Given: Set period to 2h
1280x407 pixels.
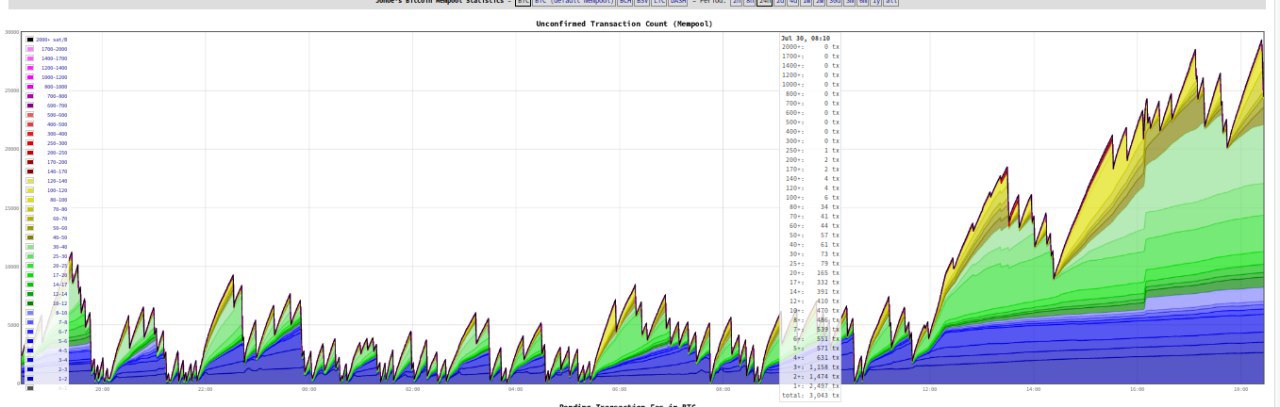Looking at the screenshot, I should click(737, 3).
